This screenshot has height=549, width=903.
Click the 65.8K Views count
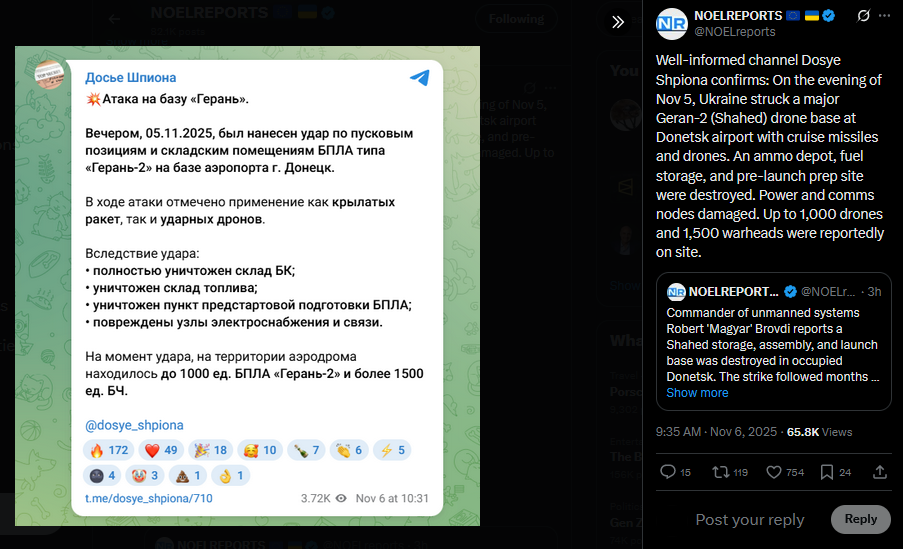pos(819,432)
